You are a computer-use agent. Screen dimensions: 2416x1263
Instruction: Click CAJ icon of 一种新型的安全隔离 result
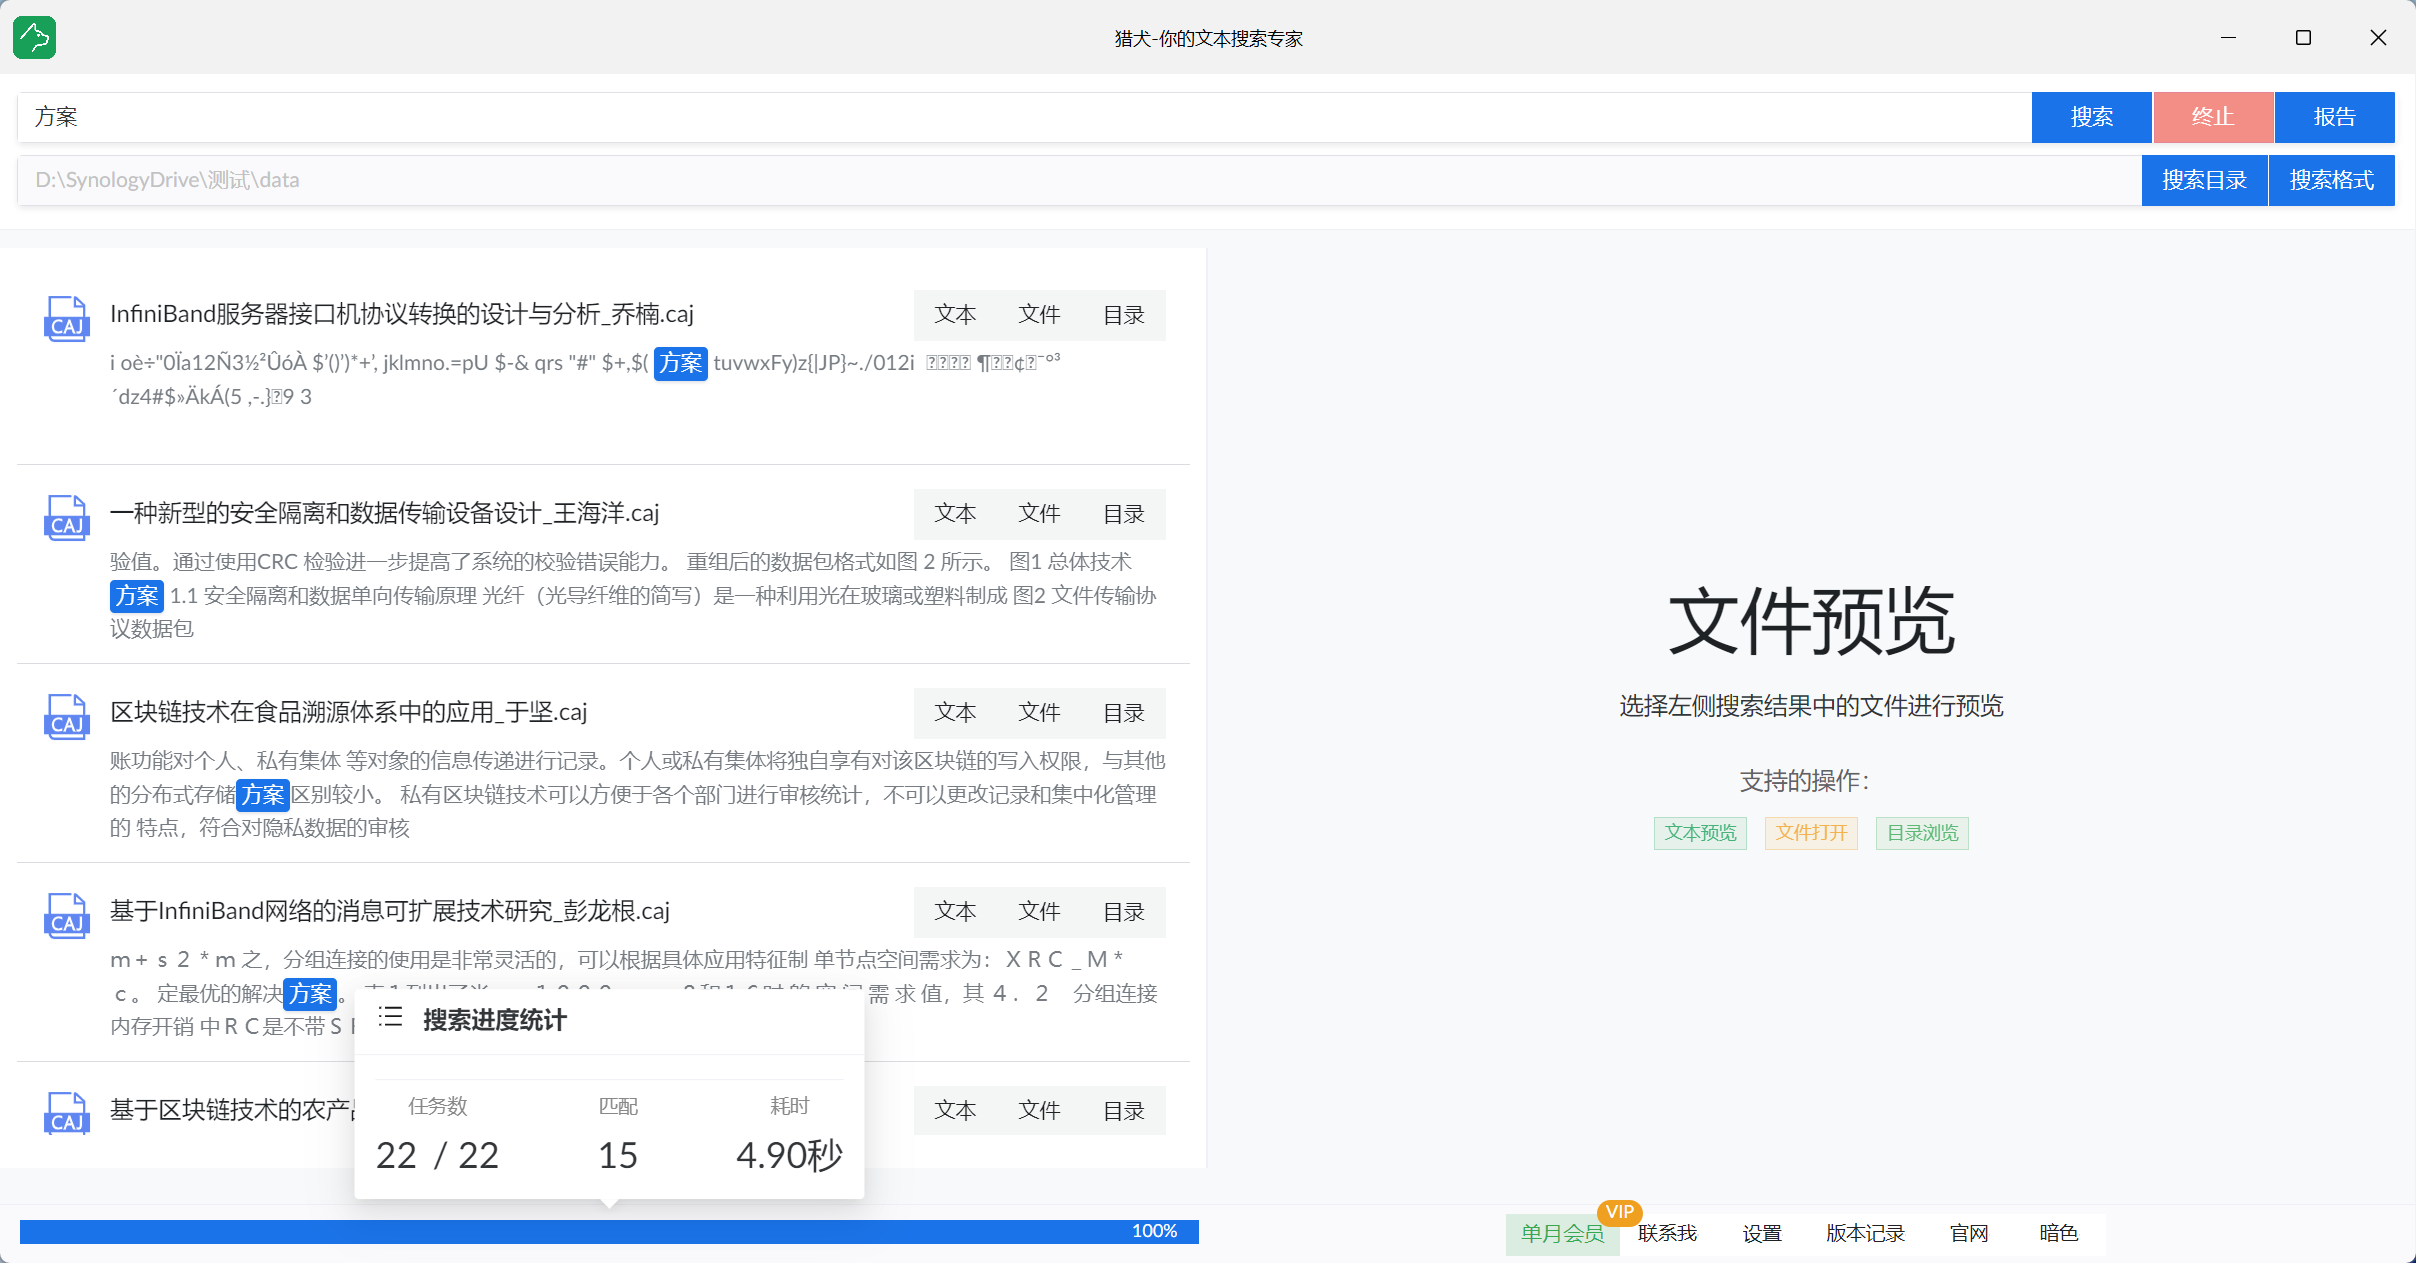[x=66, y=518]
